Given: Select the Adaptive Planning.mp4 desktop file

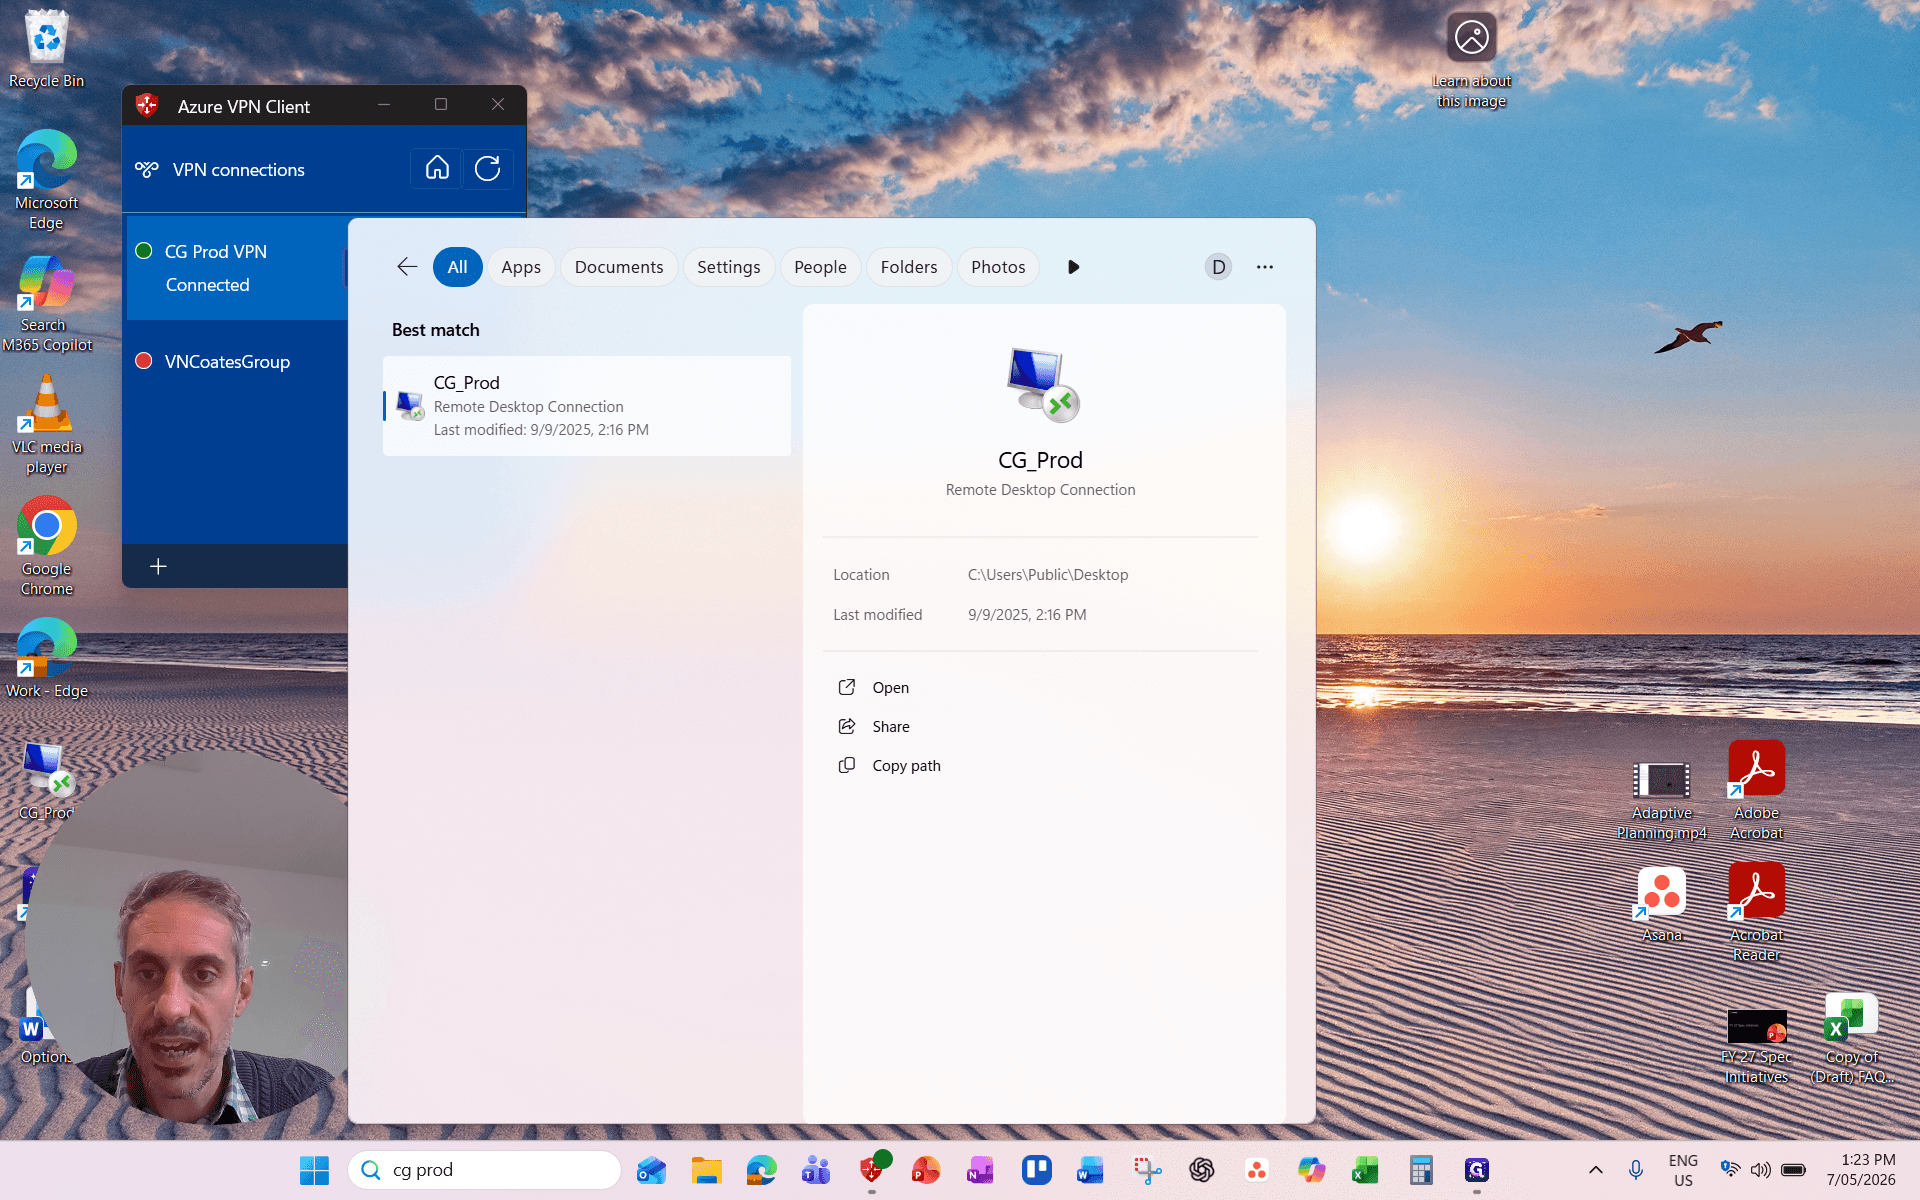Looking at the screenshot, I should (1661, 801).
